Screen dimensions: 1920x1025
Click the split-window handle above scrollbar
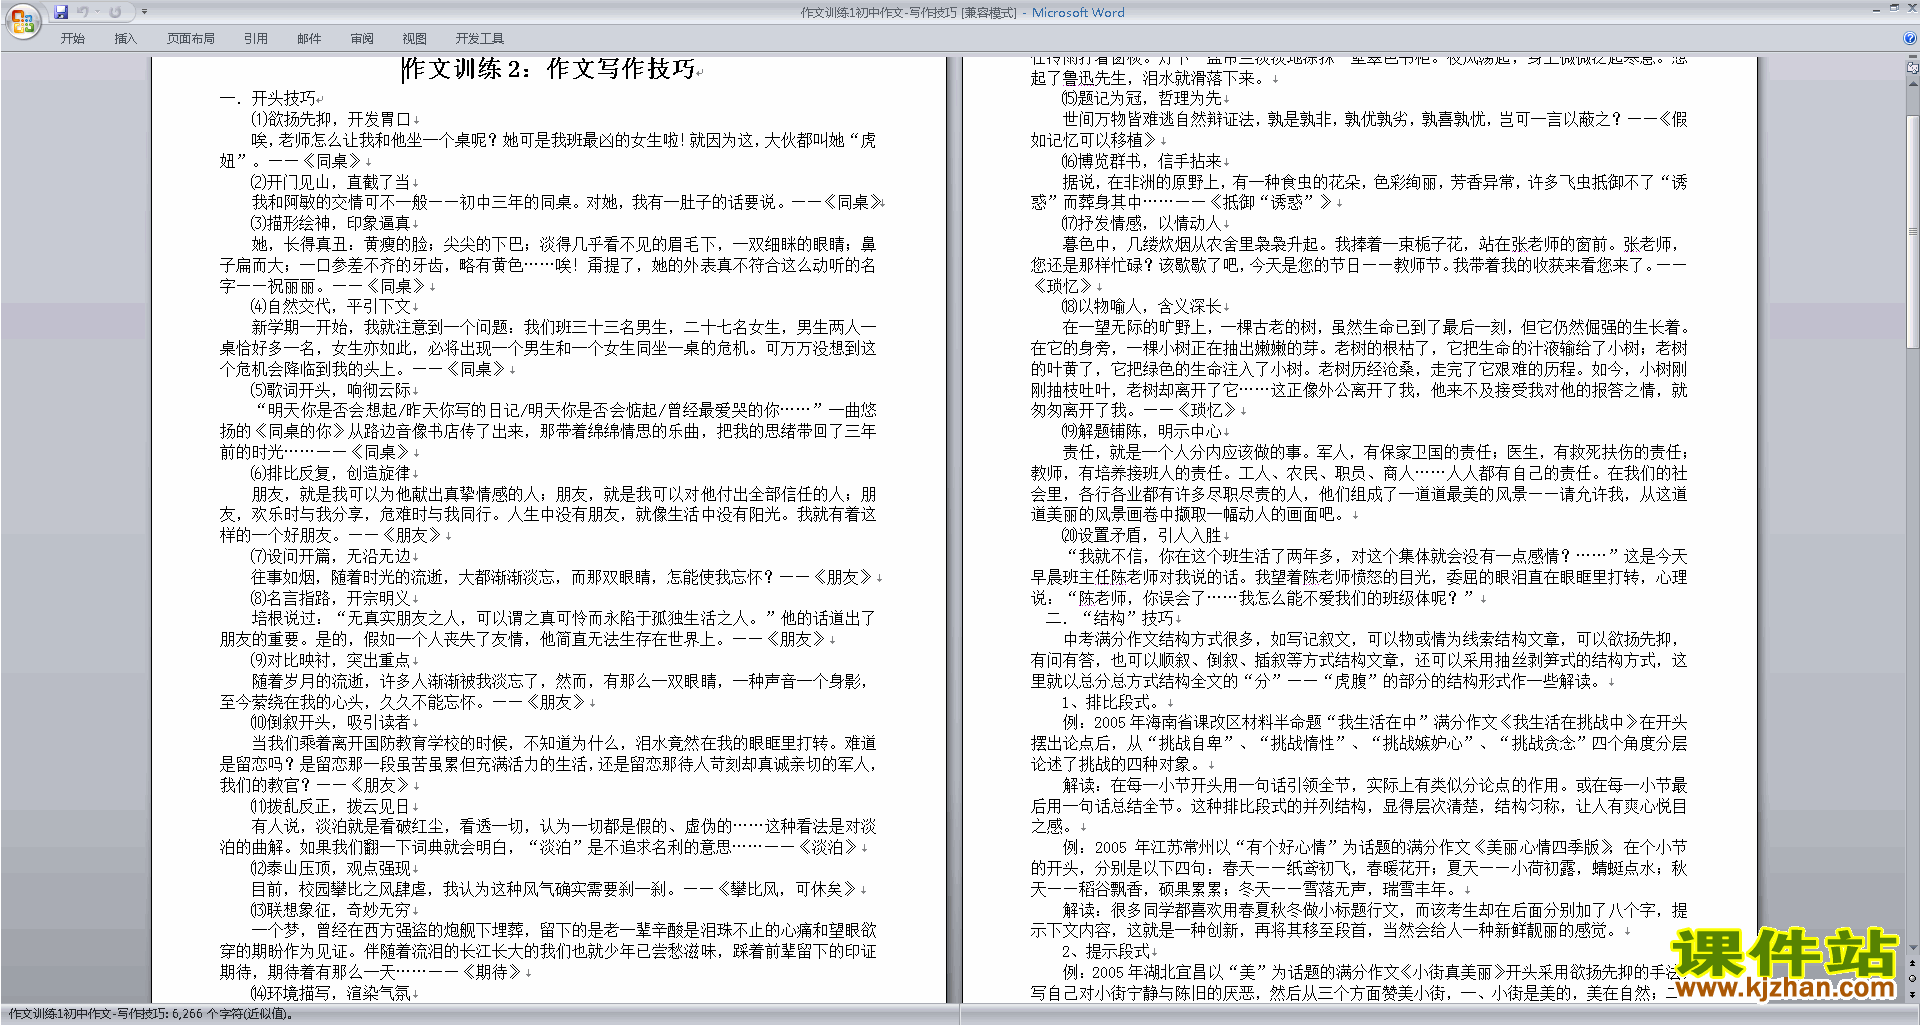click(1913, 59)
